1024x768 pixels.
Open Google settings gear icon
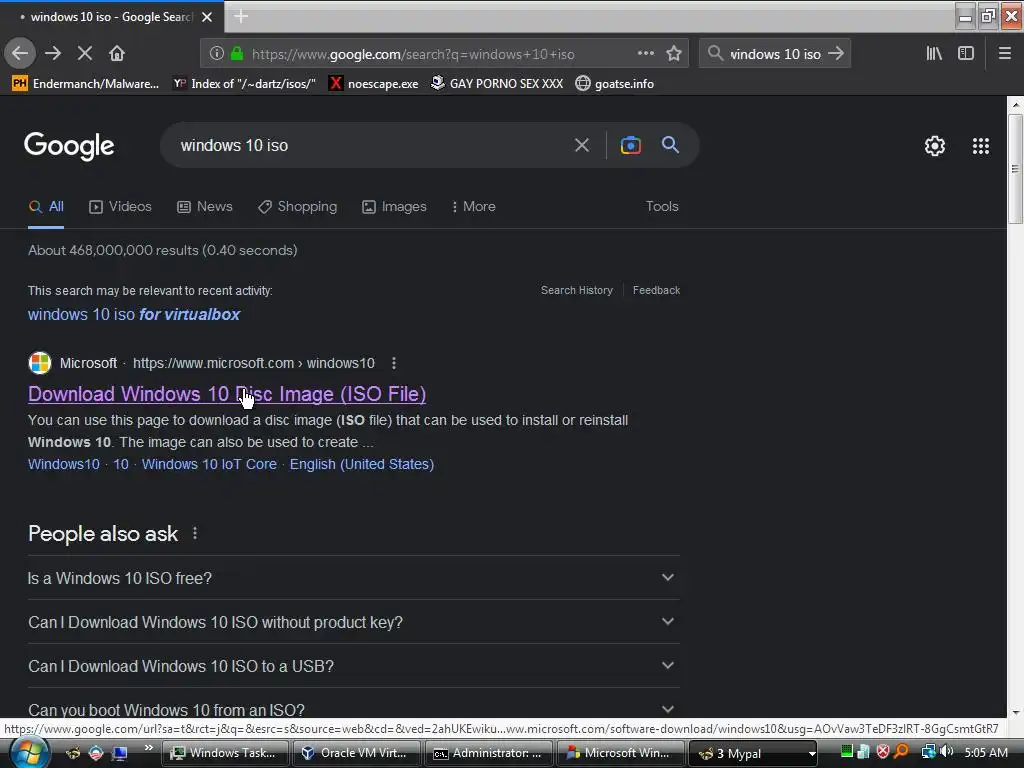(935, 146)
